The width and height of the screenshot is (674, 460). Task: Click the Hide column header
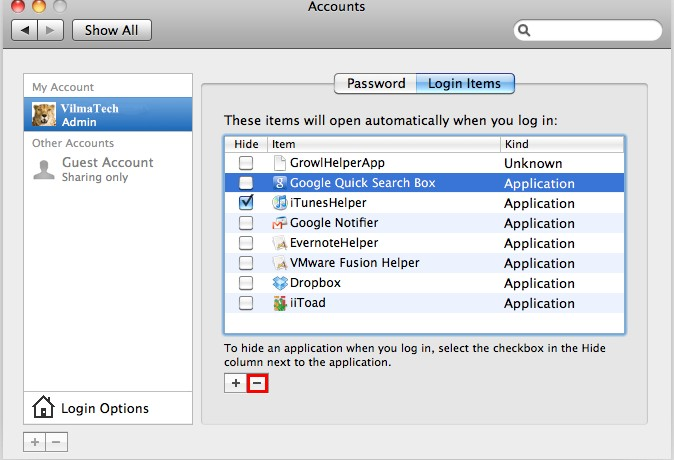click(246, 144)
